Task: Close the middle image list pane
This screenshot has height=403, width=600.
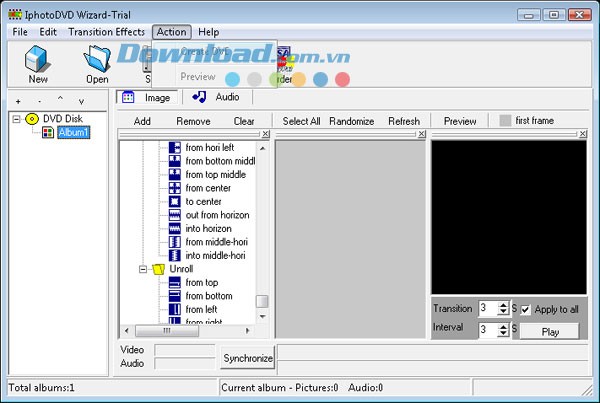Action: click(421, 134)
